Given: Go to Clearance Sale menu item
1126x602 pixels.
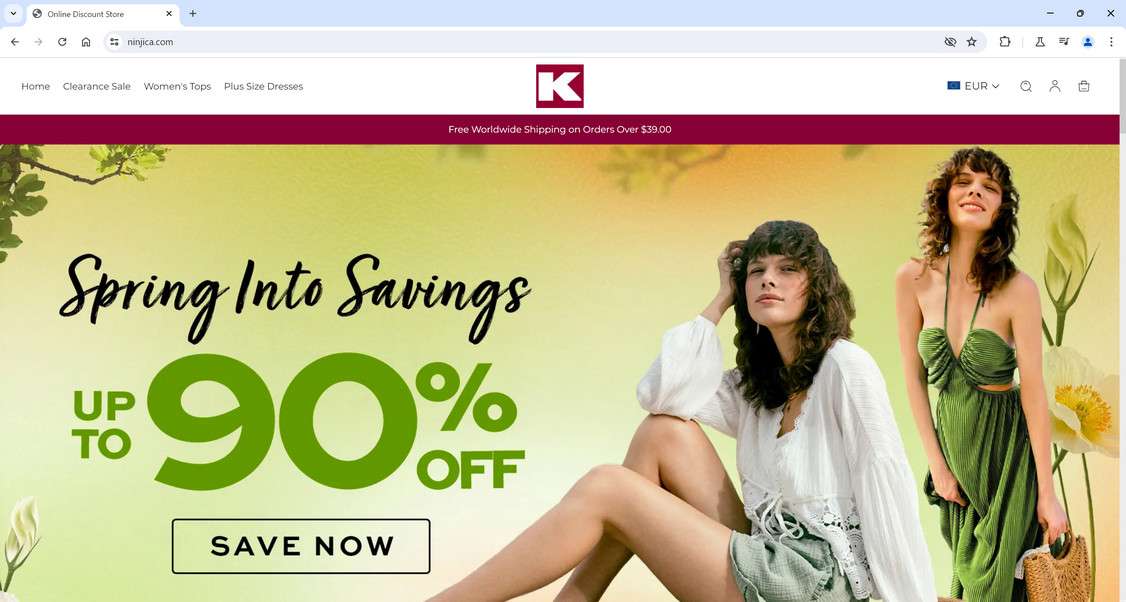Looking at the screenshot, I should (x=97, y=86).
